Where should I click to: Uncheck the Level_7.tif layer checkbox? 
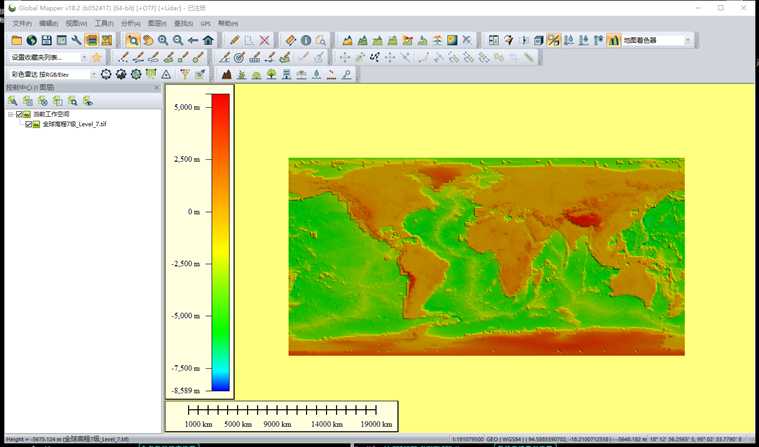pyautogui.click(x=29, y=124)
